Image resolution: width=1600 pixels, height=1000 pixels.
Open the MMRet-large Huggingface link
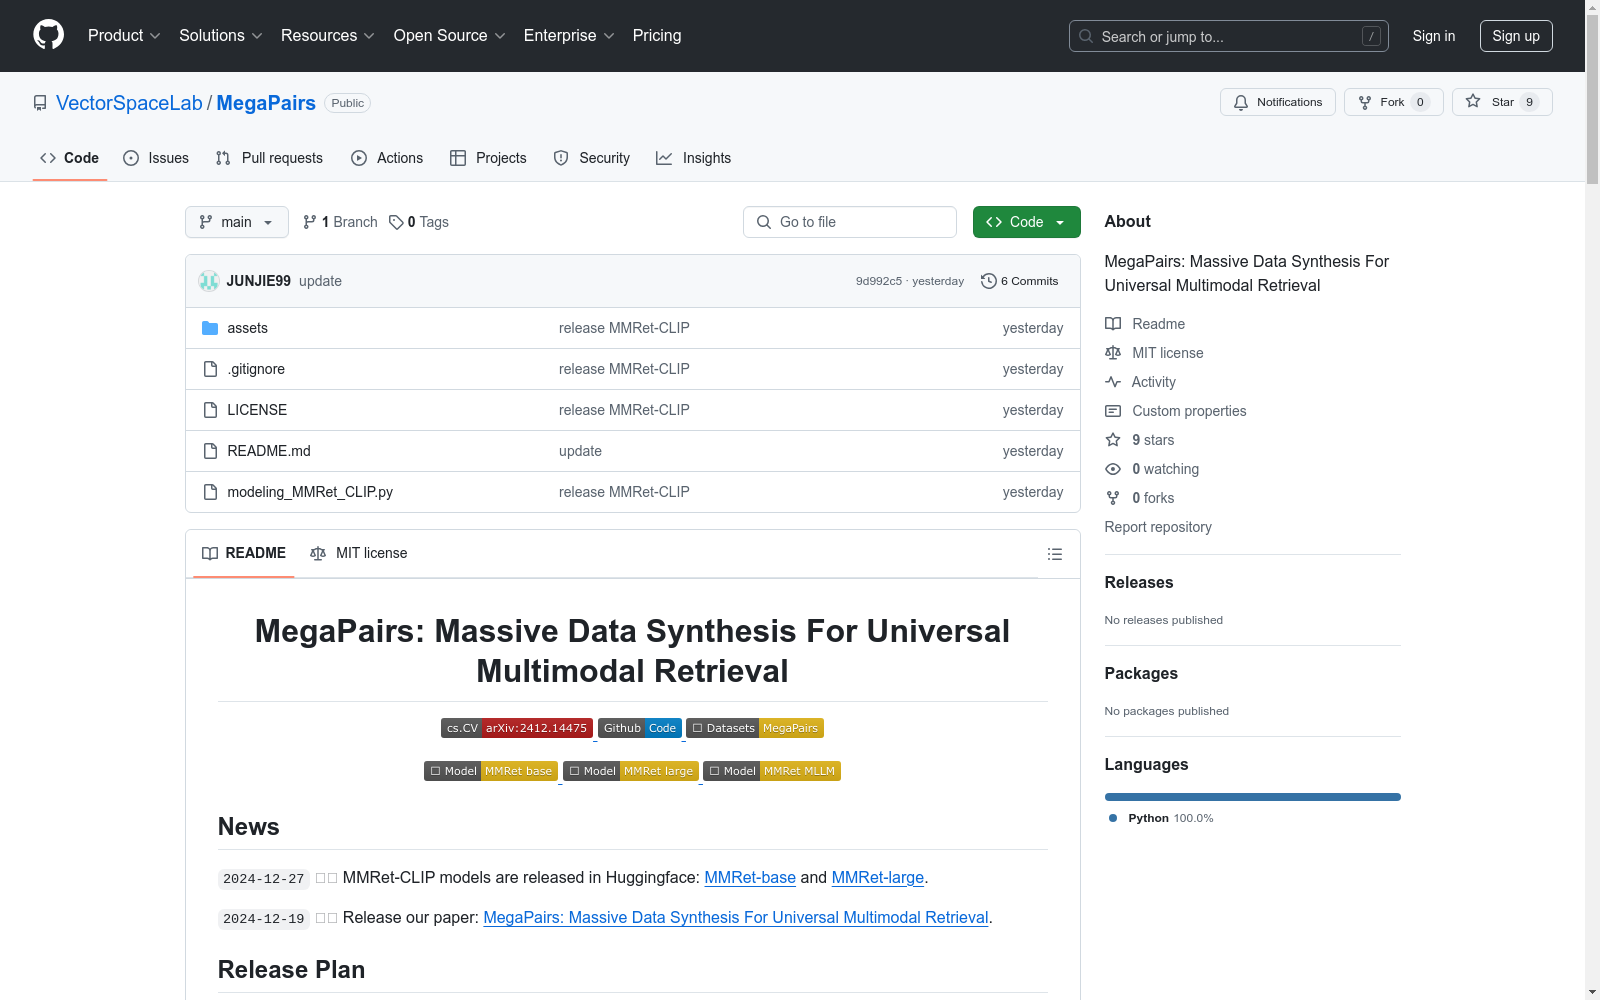878,877
